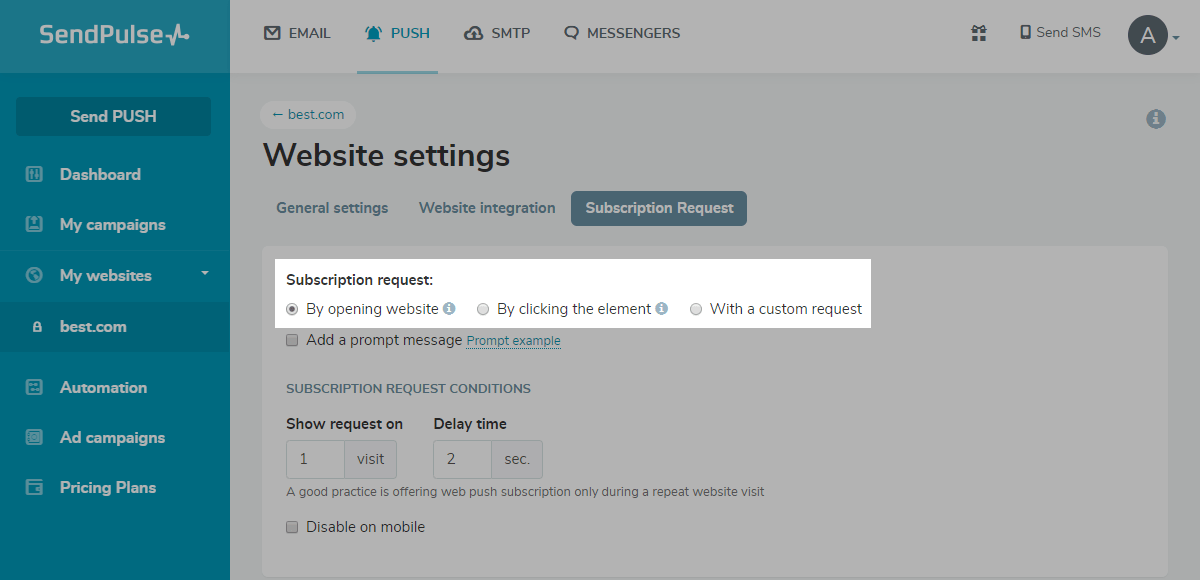Select Subscription Request tab
The width and height of the screenshot is (1200, 580).
point(659,208)
